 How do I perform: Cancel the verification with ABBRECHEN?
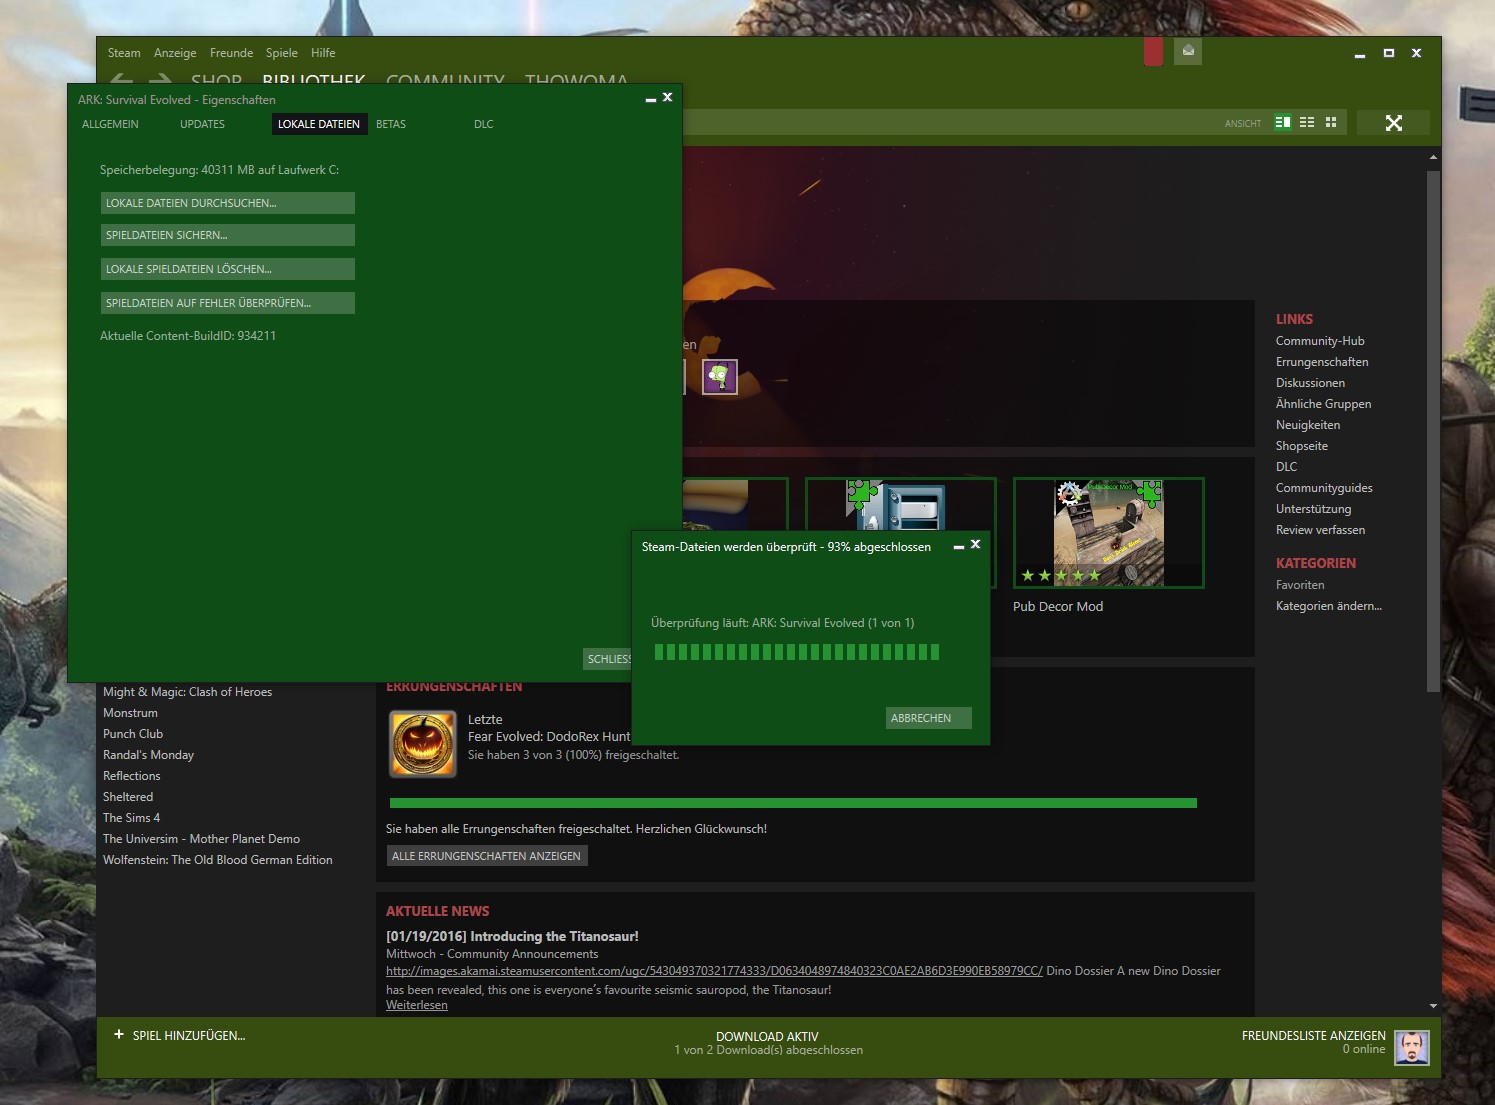[929, 718]
